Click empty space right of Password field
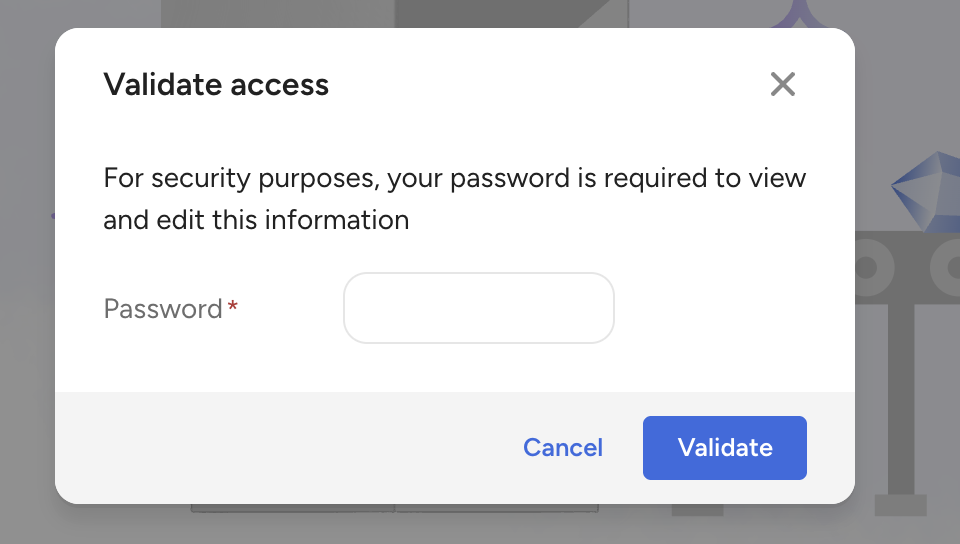960x544 pixels. click(720, 308)
